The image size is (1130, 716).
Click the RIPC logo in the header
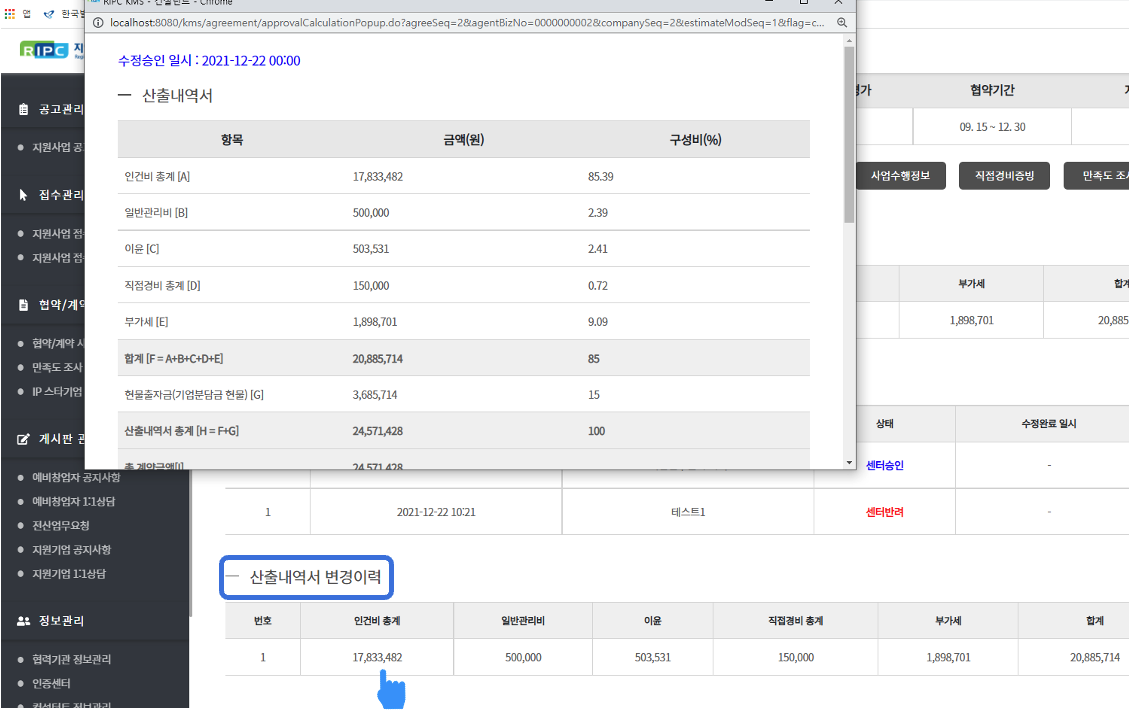coord(43,50)
